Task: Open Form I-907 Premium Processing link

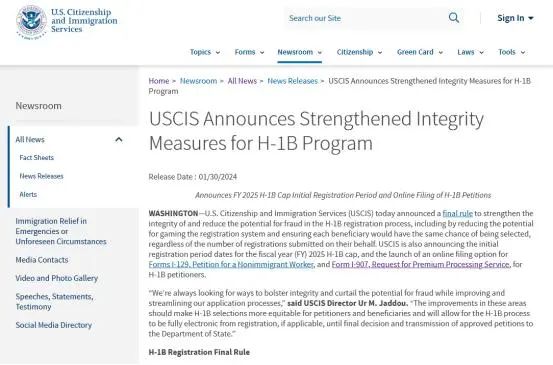Action: 420,264
